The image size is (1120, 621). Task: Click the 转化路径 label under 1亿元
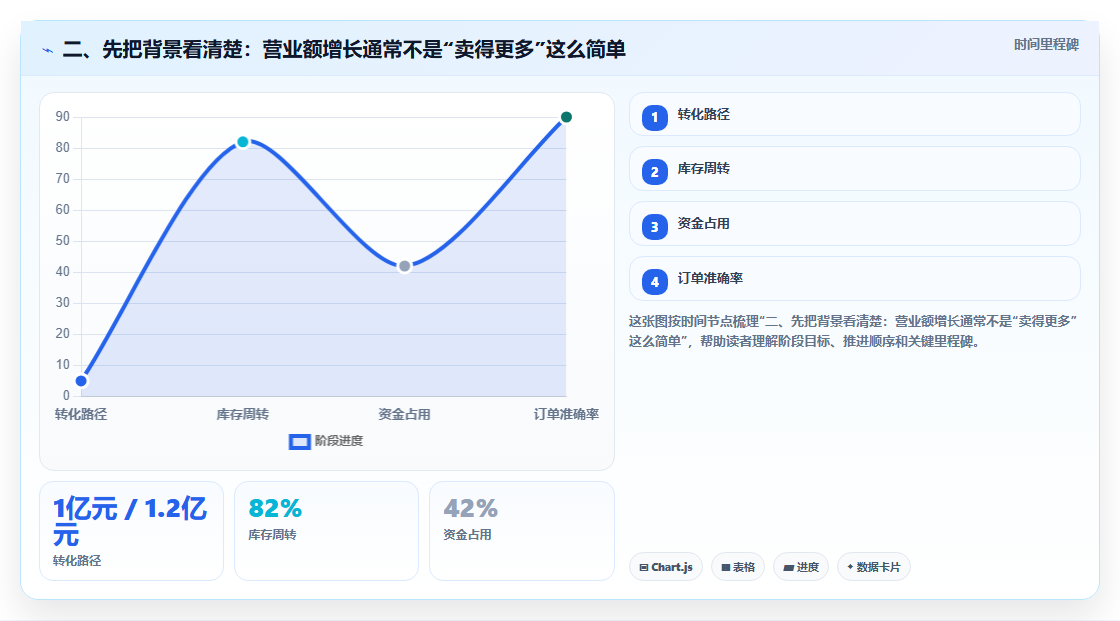tap(77, 561)
